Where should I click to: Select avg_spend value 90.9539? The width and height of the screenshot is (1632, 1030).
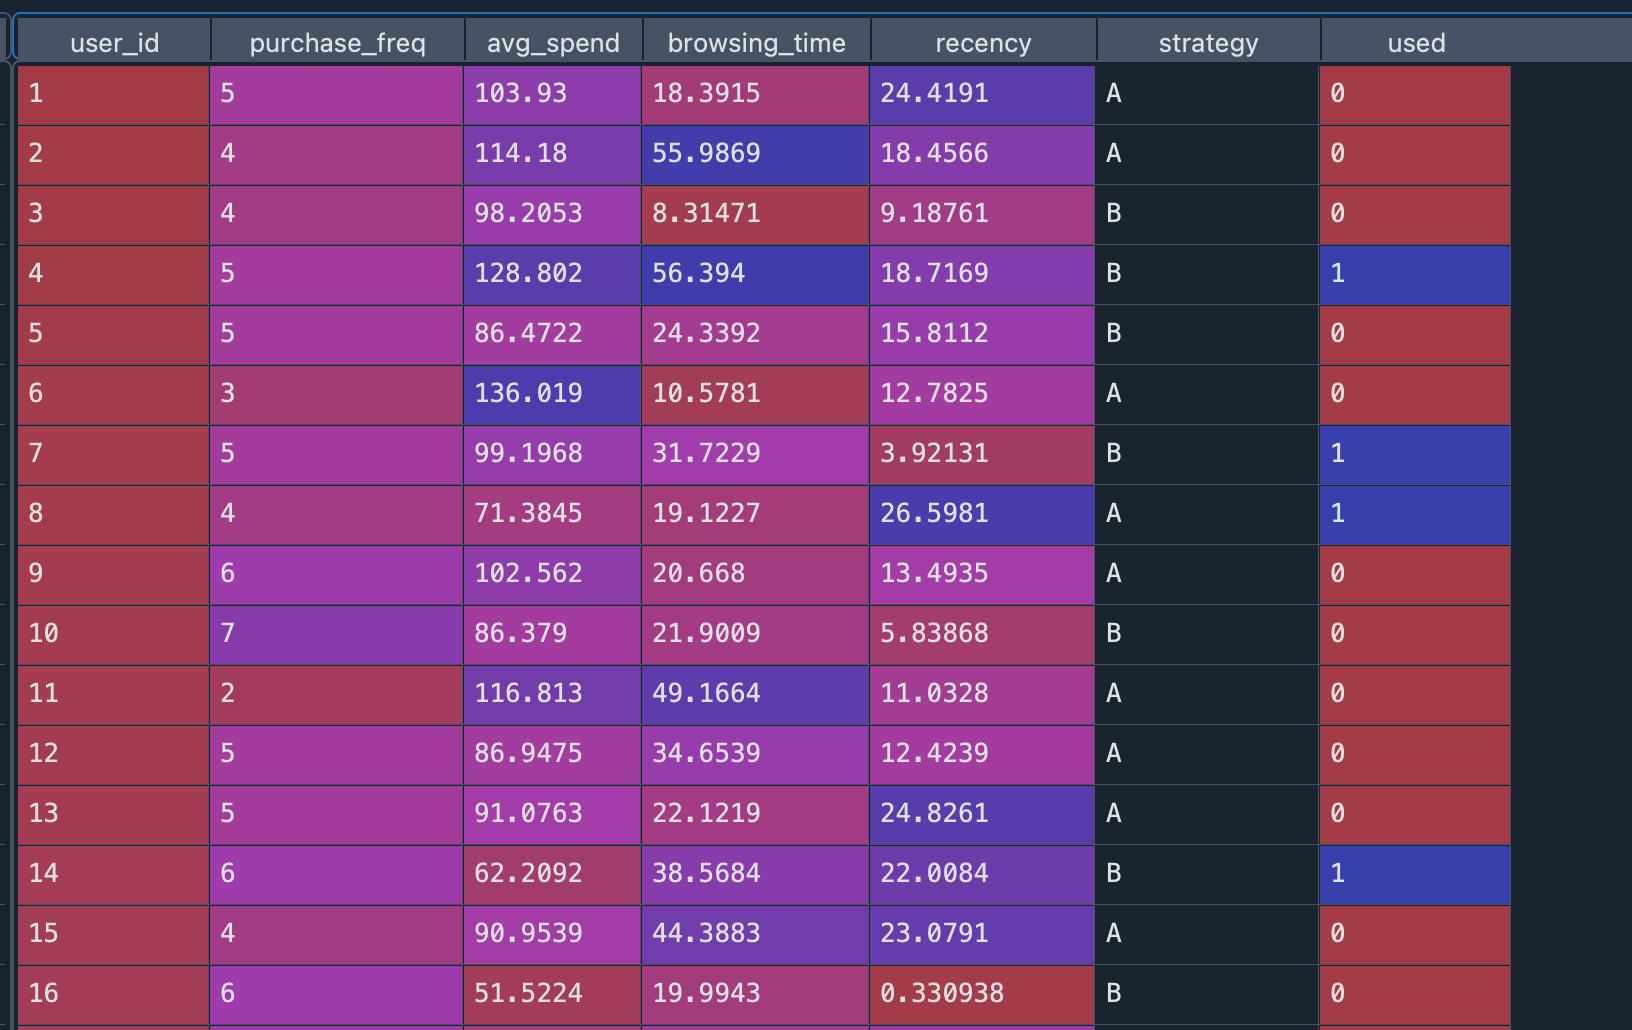point(552,935)
